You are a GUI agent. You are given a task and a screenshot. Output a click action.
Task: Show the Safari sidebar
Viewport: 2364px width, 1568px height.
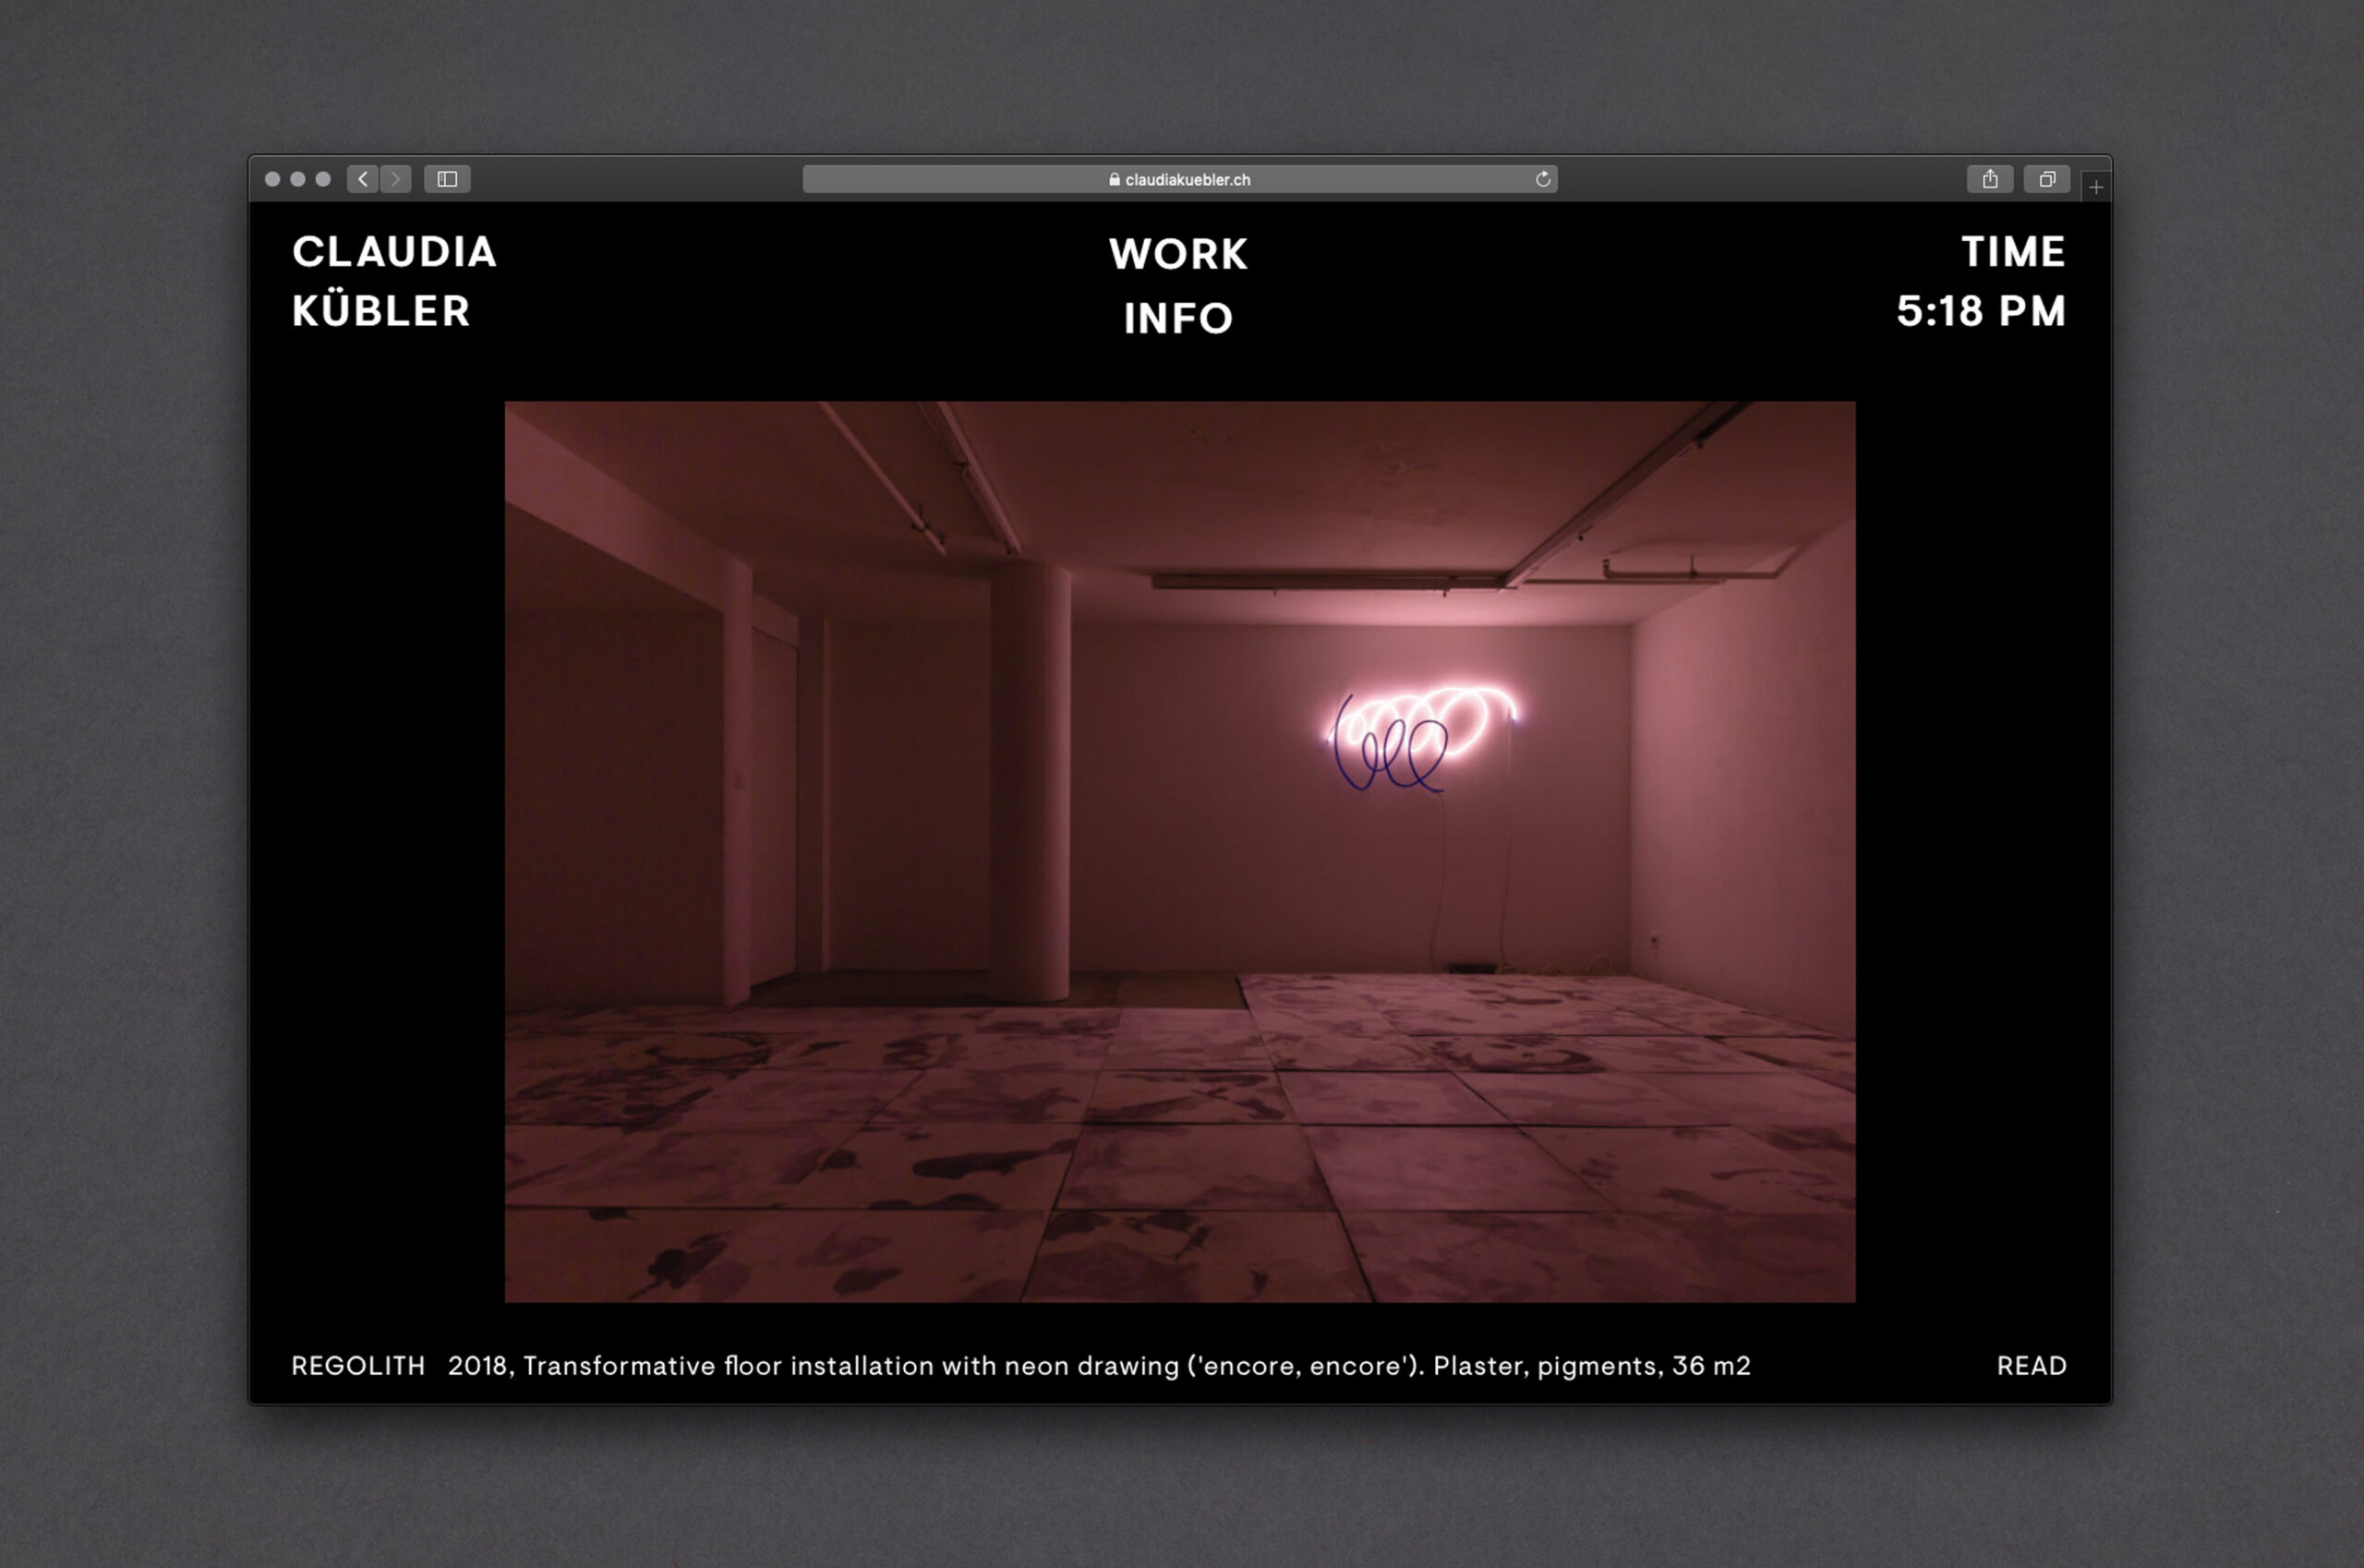[447, 179]
